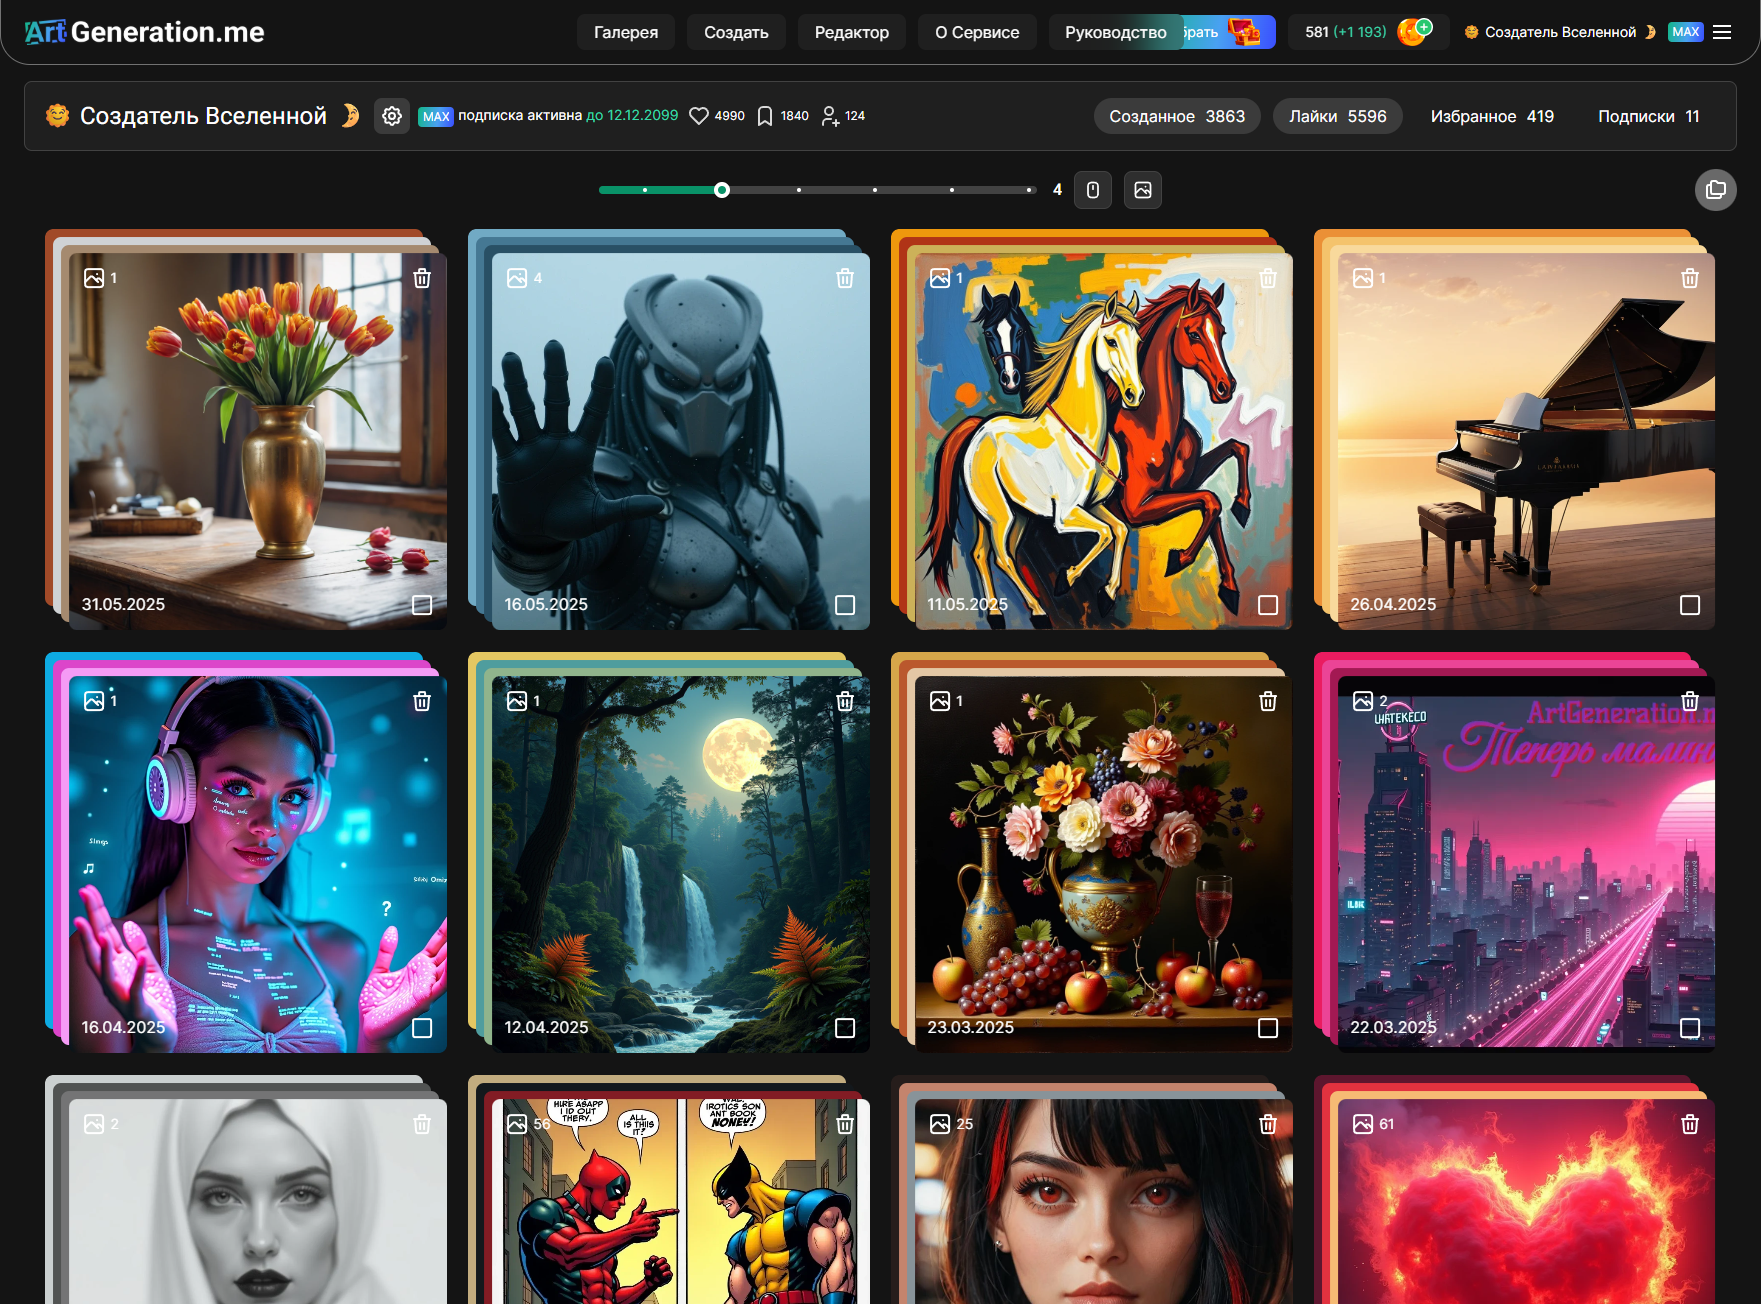The height and width of the screenshot is (1304, 1761).
Task: Delete the neon city image dated 22.03.2025
Action: point(1690,701)
